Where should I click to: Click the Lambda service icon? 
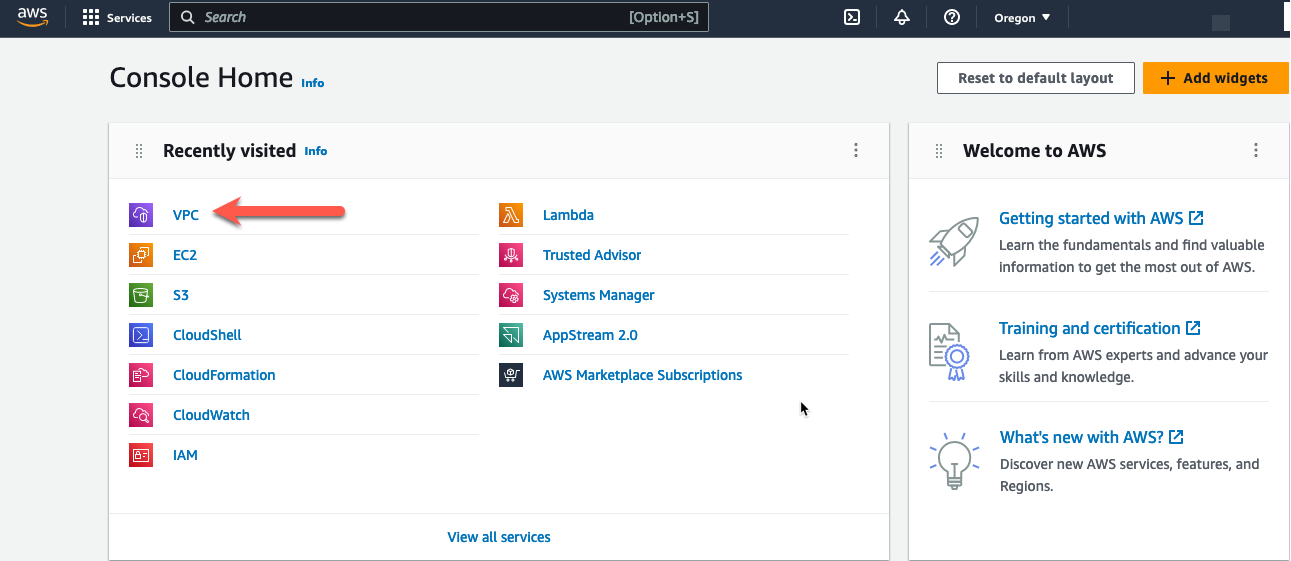click(511, 215)
